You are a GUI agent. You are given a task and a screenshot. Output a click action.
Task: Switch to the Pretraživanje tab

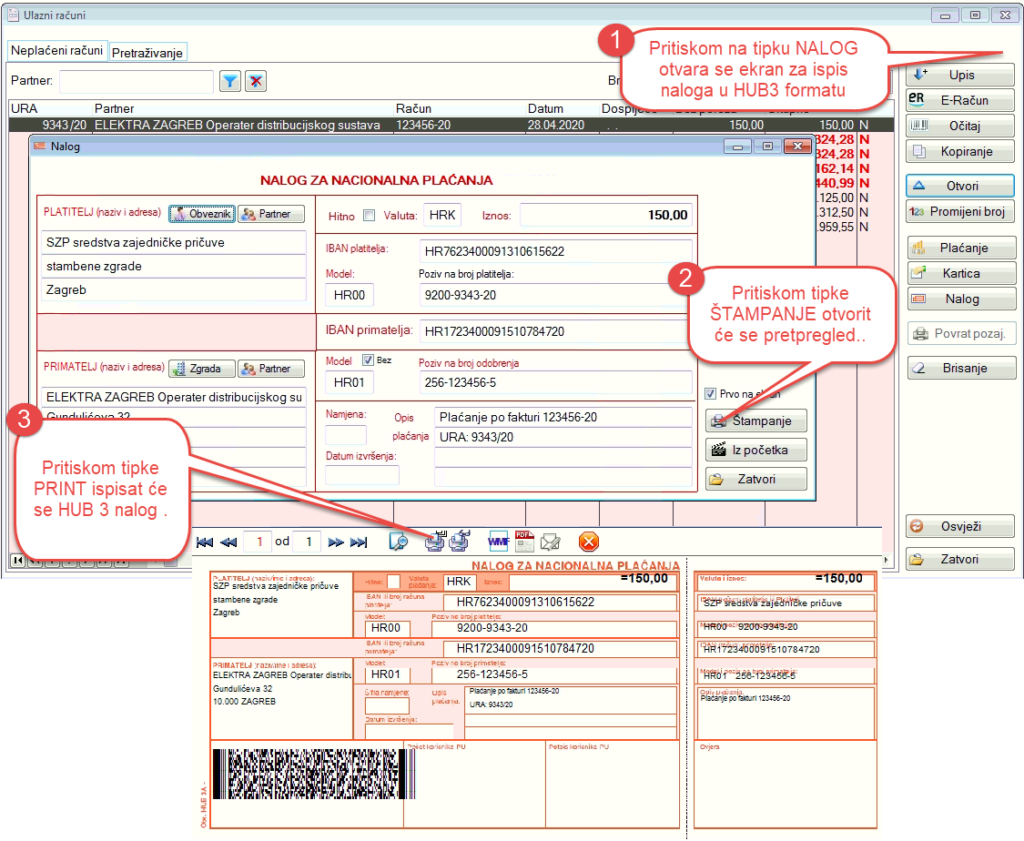[x=148, y=52]
